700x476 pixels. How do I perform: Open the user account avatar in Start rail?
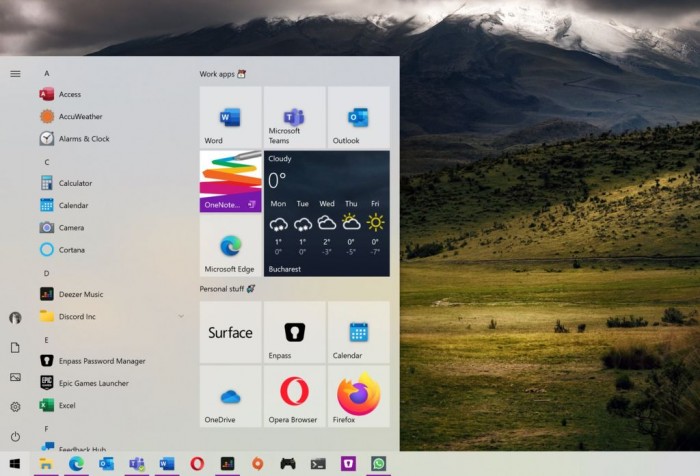15,317
